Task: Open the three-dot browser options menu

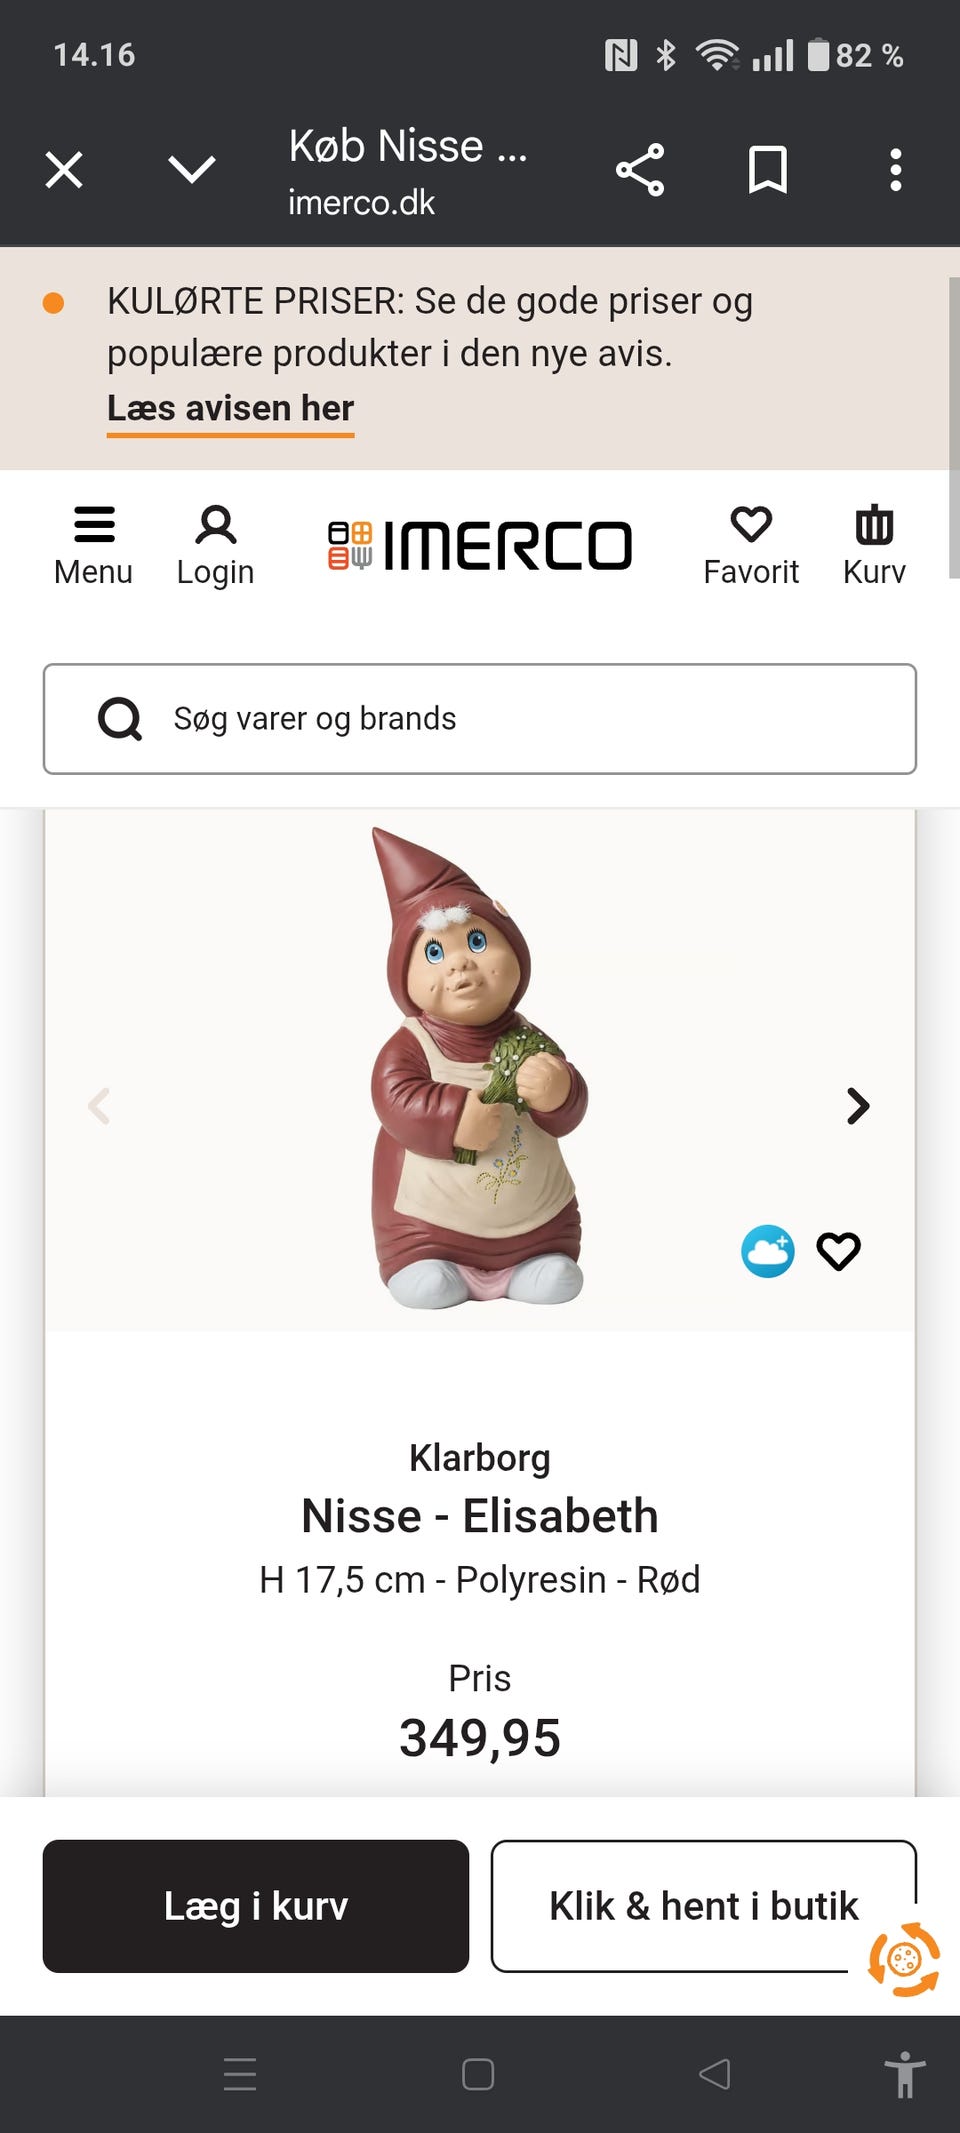Action: [896, 170]
